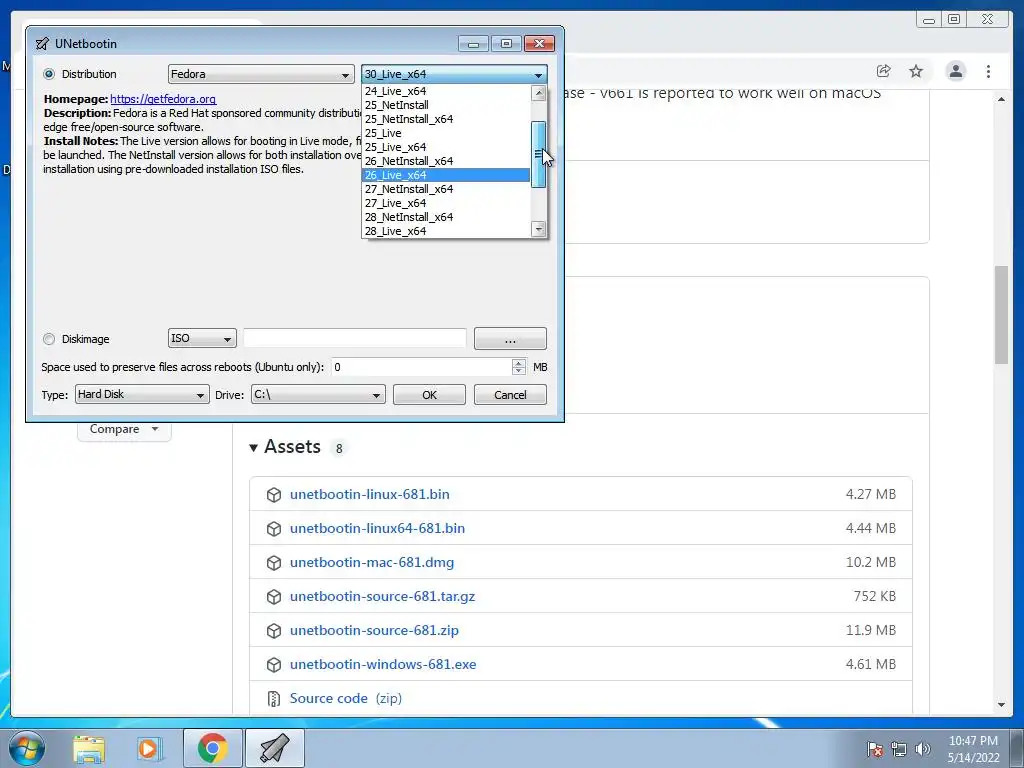The height and width of the screenshot is (768, 1024).
Task: Open Chrome three-dot menu
Action: (989, 71)
